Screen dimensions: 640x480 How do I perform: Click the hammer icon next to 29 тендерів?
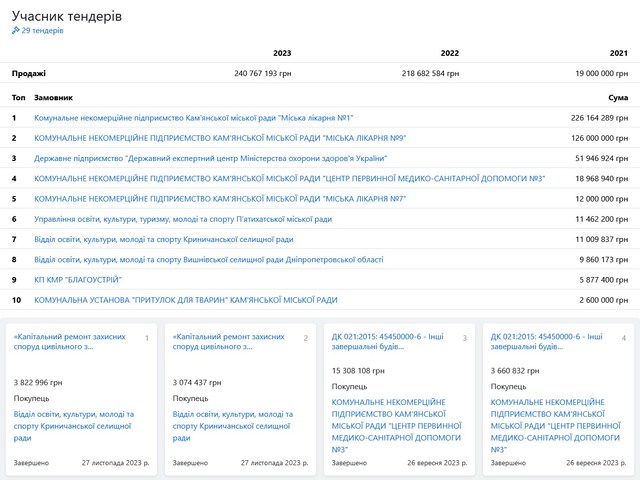pyautogui.click(x=16, y=30)
